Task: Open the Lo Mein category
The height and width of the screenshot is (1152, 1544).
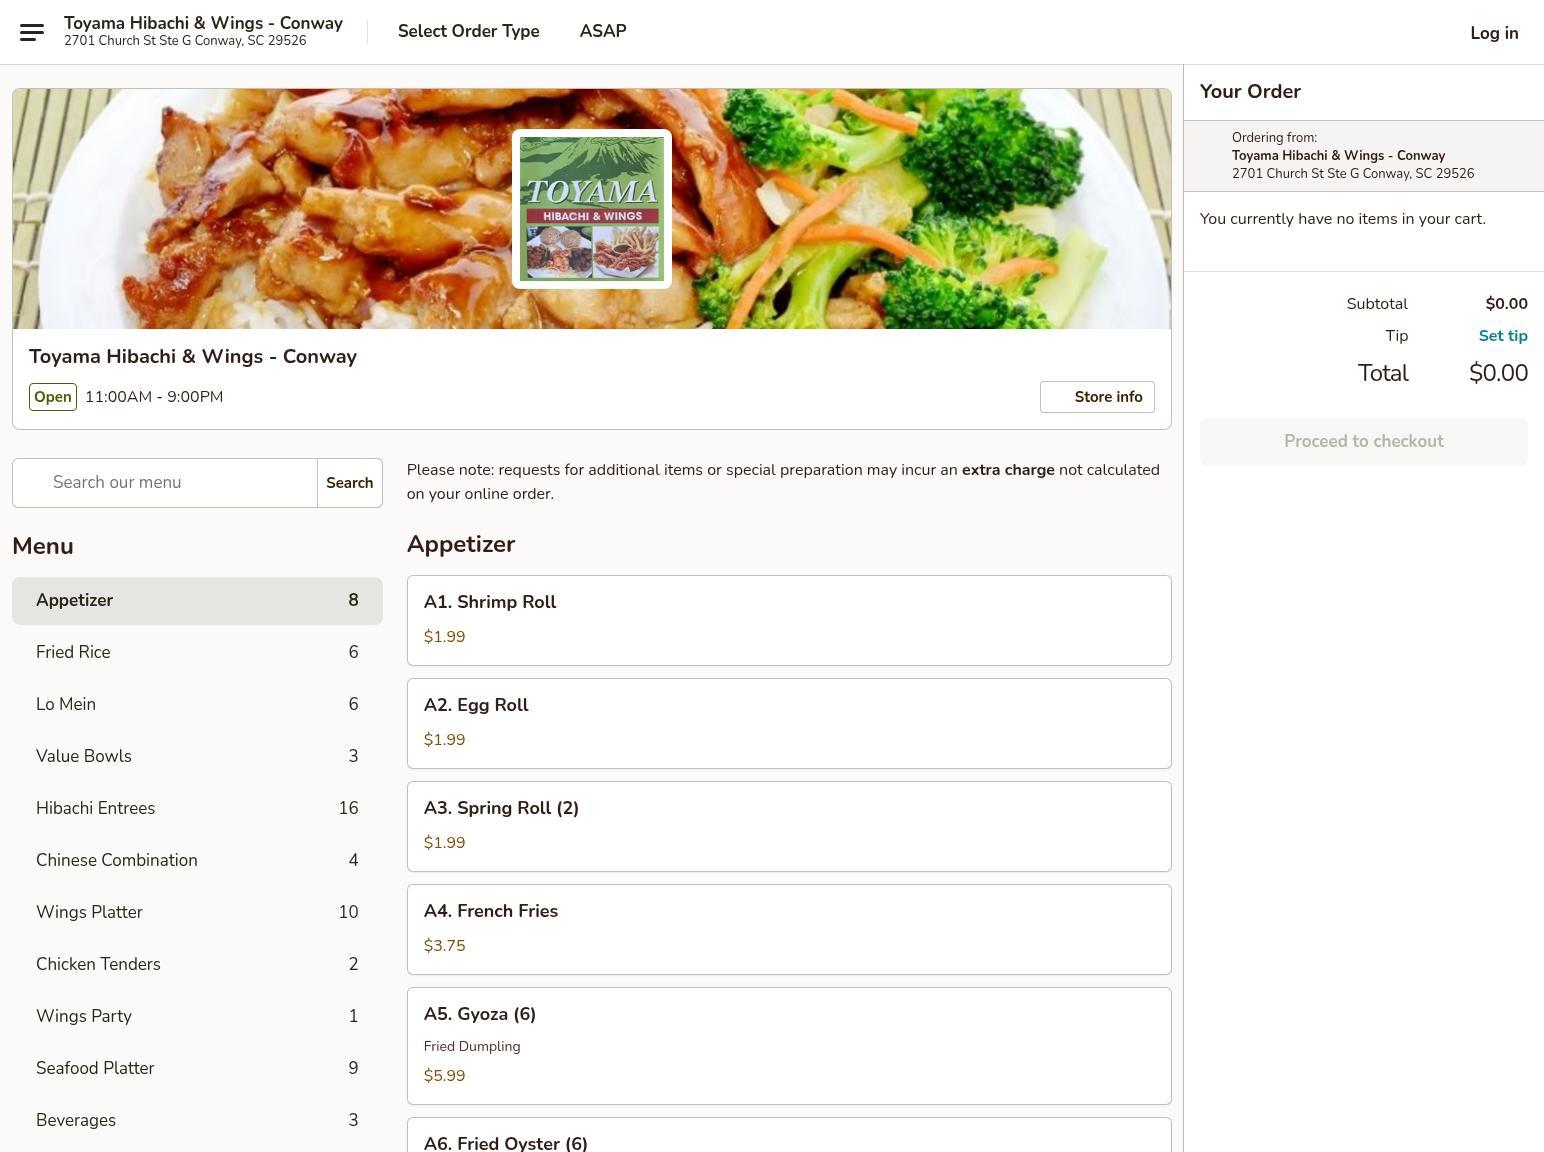Action: (x=197, y=705)
